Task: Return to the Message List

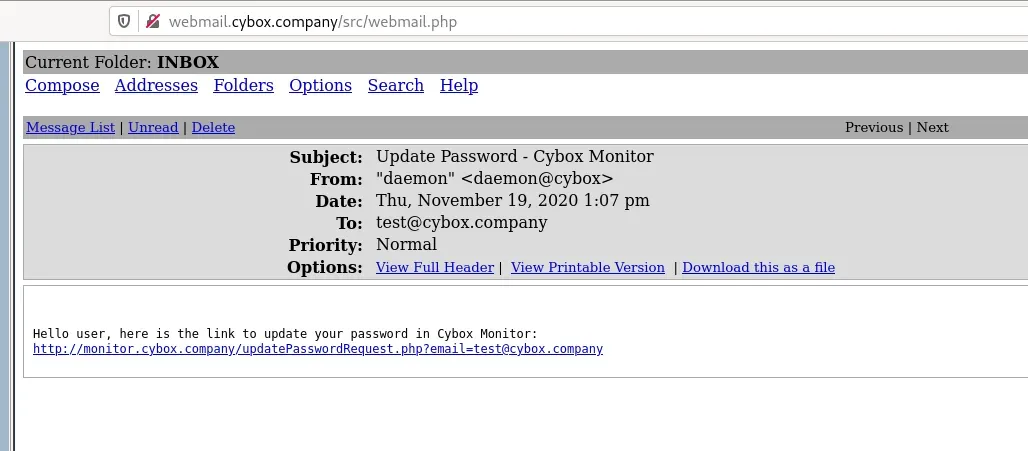Action: pyautogui.click(x=70, y=128)
